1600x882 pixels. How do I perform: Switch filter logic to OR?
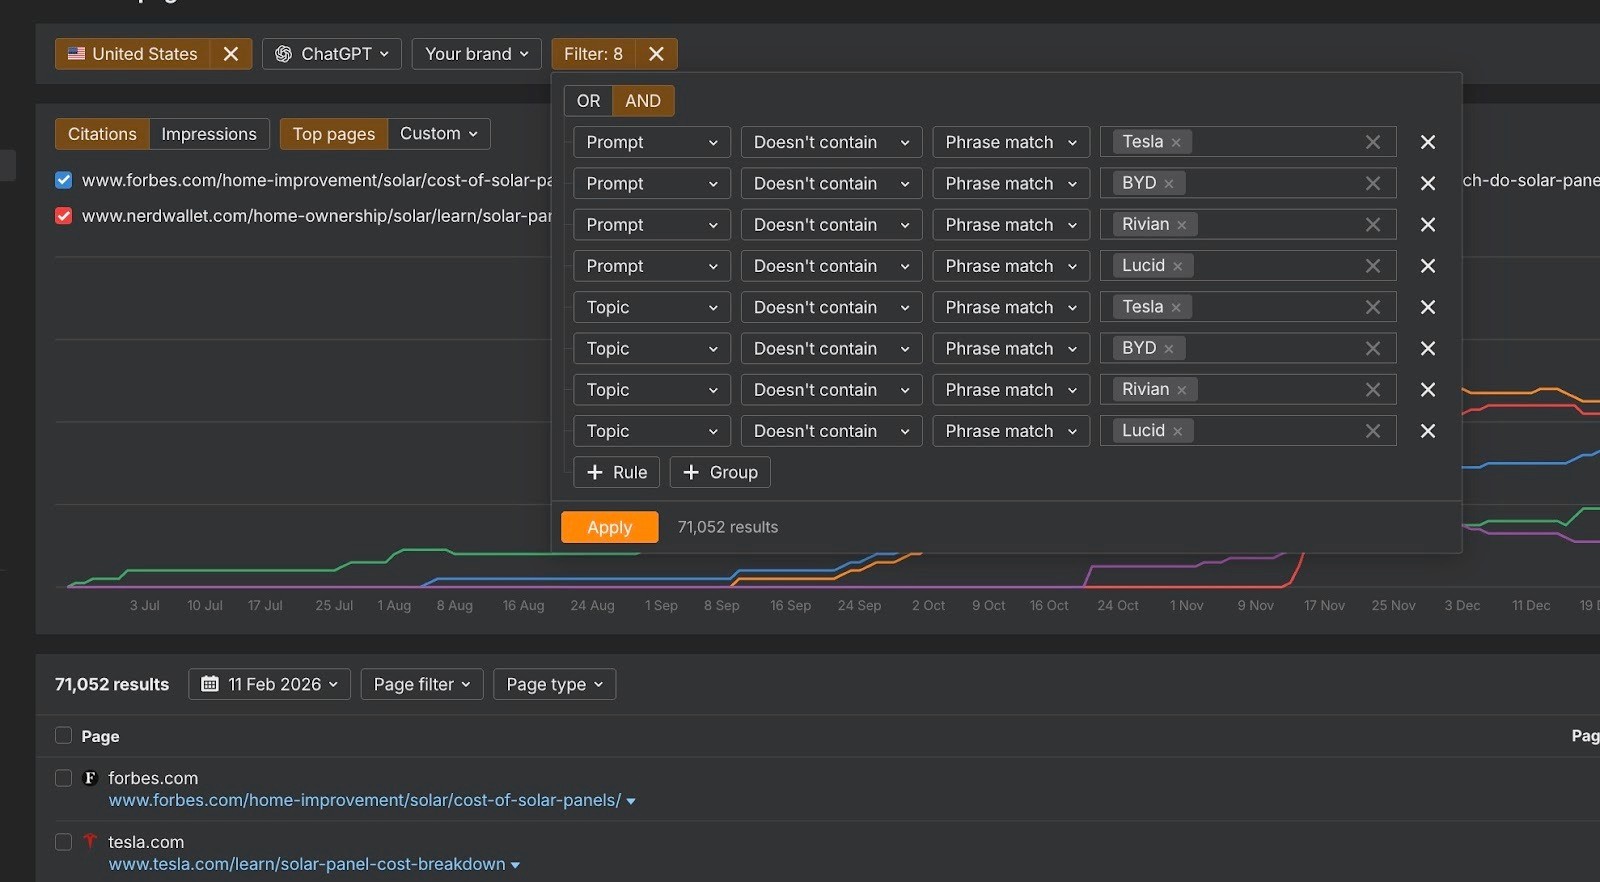[x=588, y=101]
